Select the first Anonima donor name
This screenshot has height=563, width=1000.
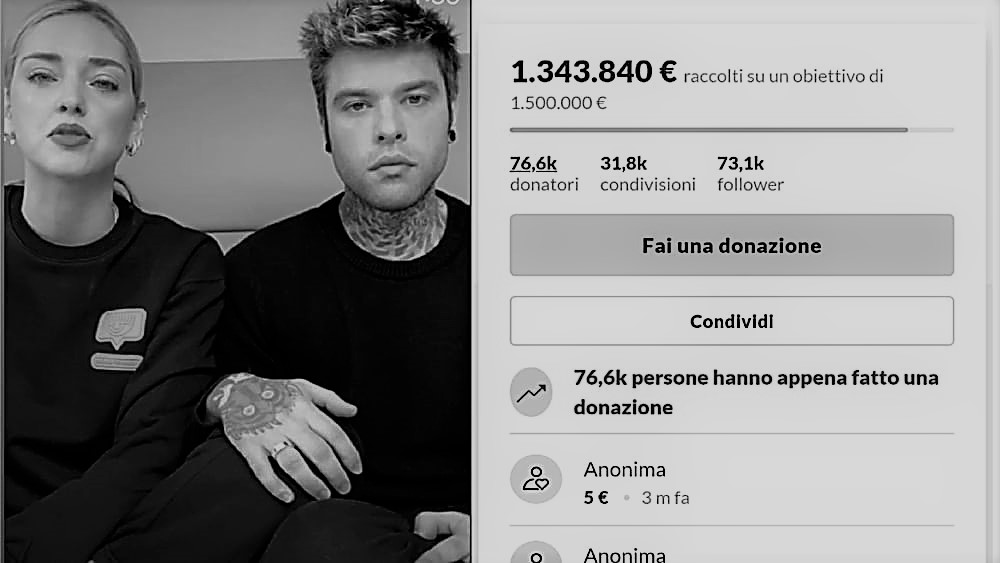tap(624, 470)
